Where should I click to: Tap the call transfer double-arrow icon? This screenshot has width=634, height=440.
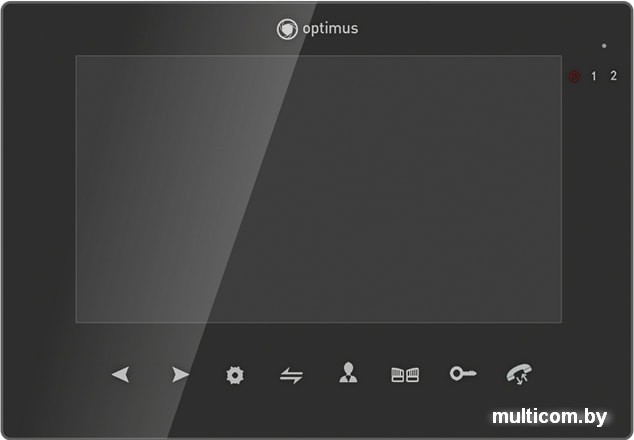coord(291,375)
